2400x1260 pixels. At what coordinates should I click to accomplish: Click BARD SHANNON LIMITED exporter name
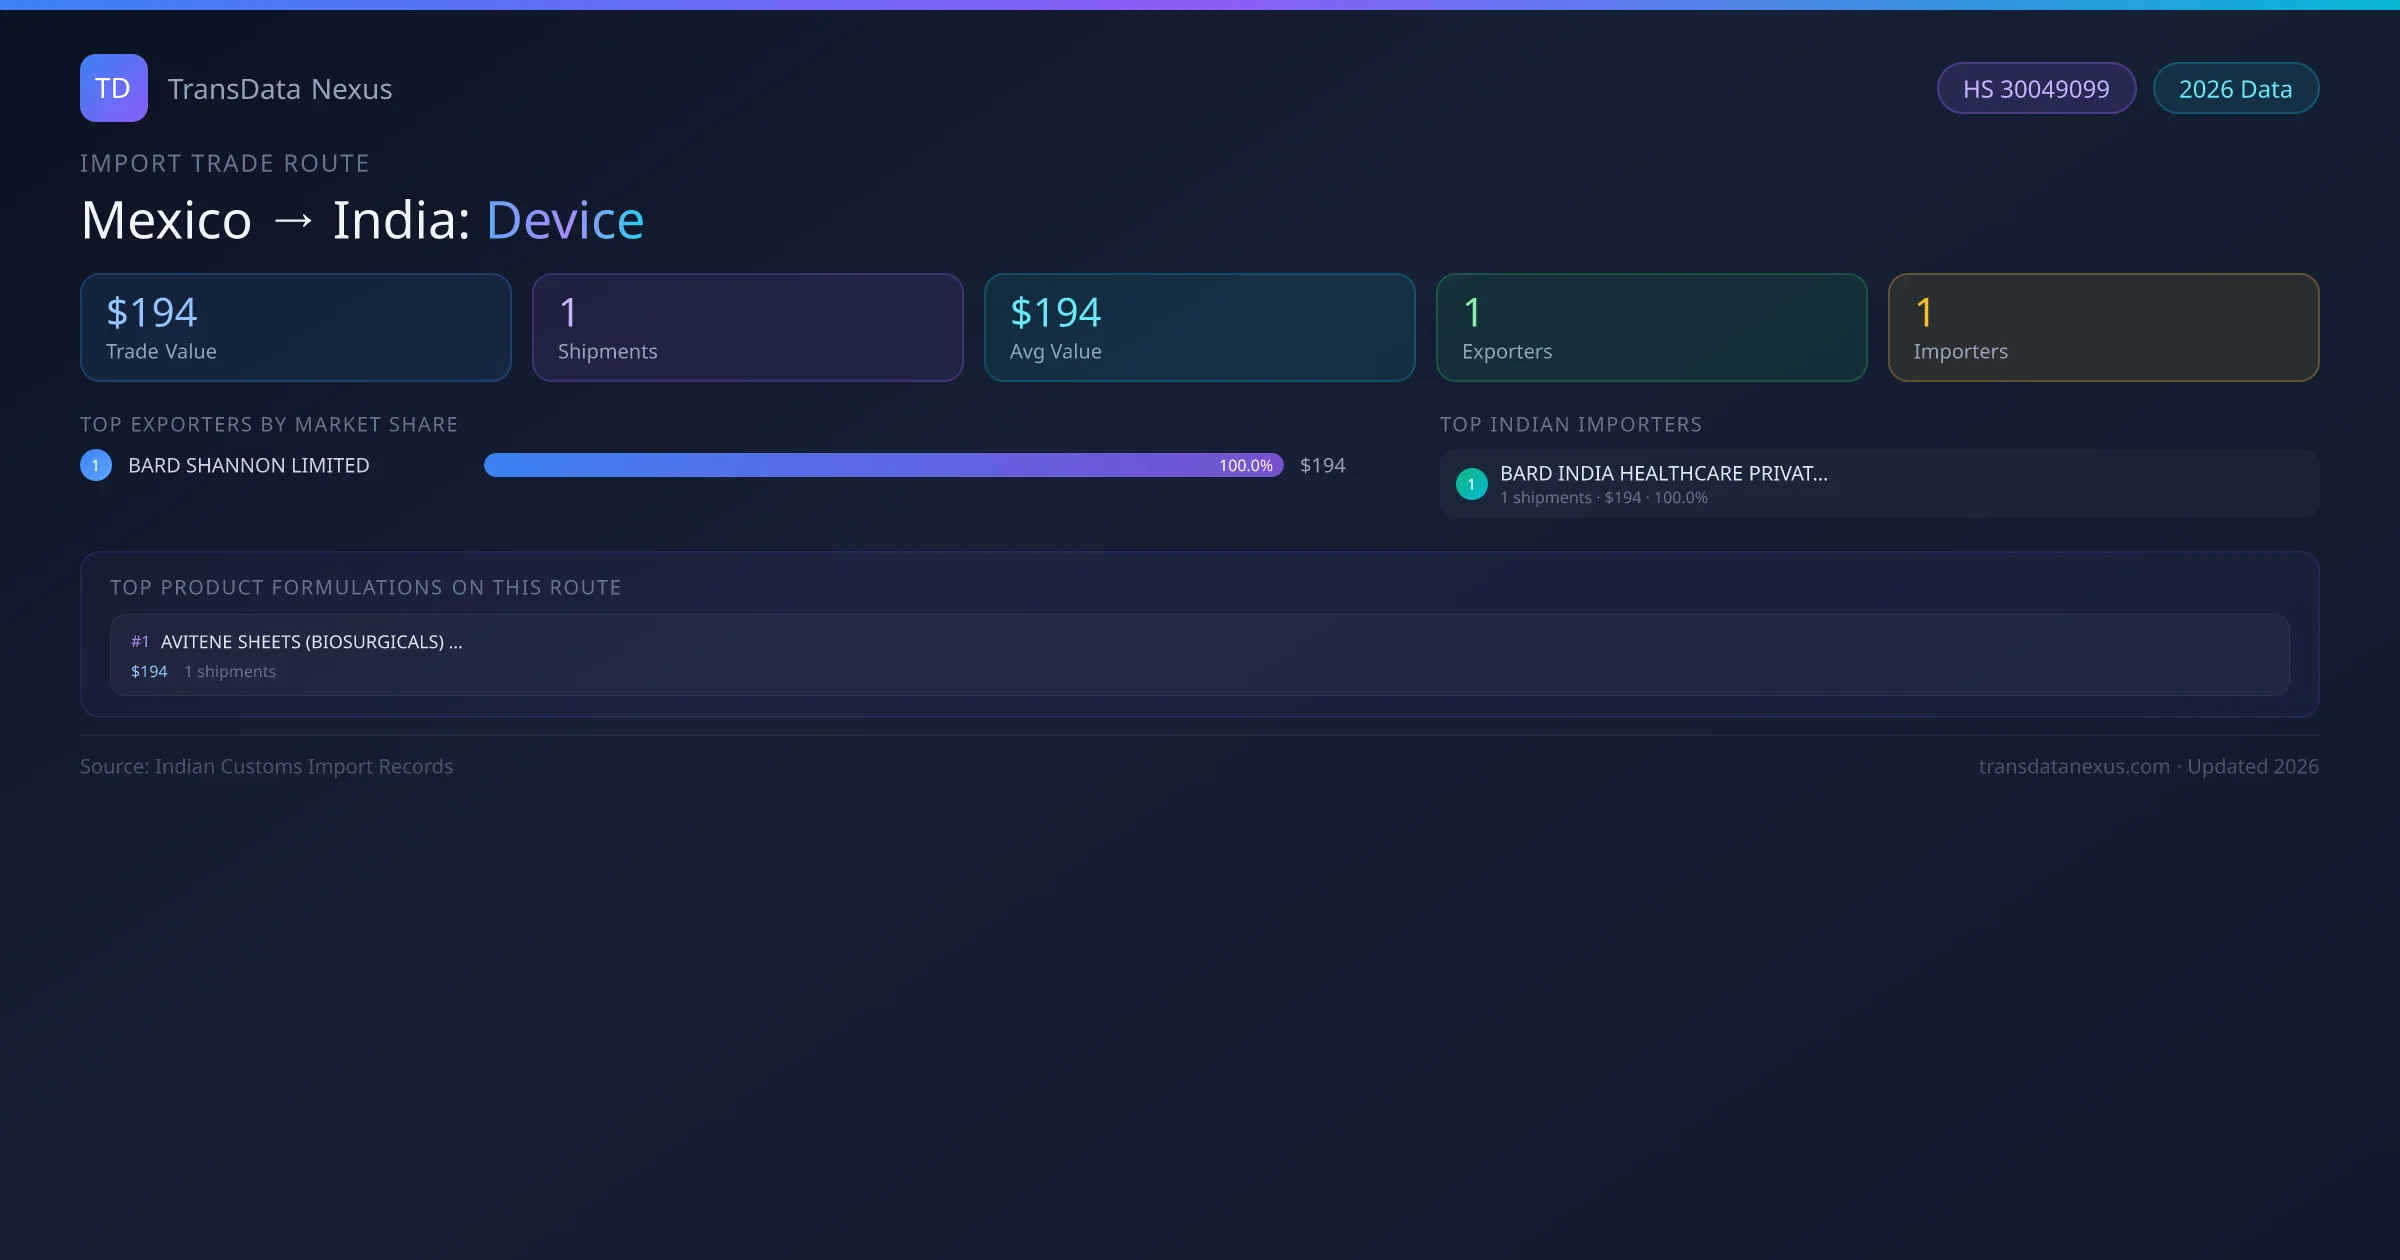pos(249,465)
